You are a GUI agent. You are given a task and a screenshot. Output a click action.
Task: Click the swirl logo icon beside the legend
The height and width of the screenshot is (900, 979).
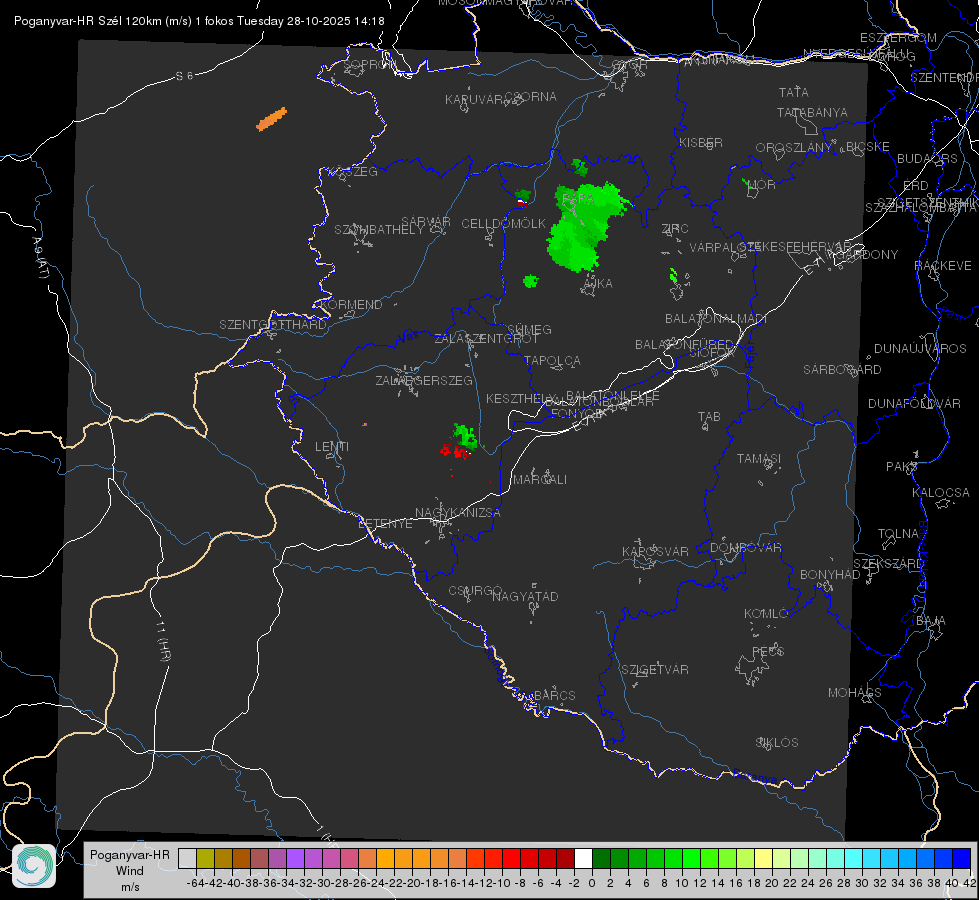coord(34,866)
